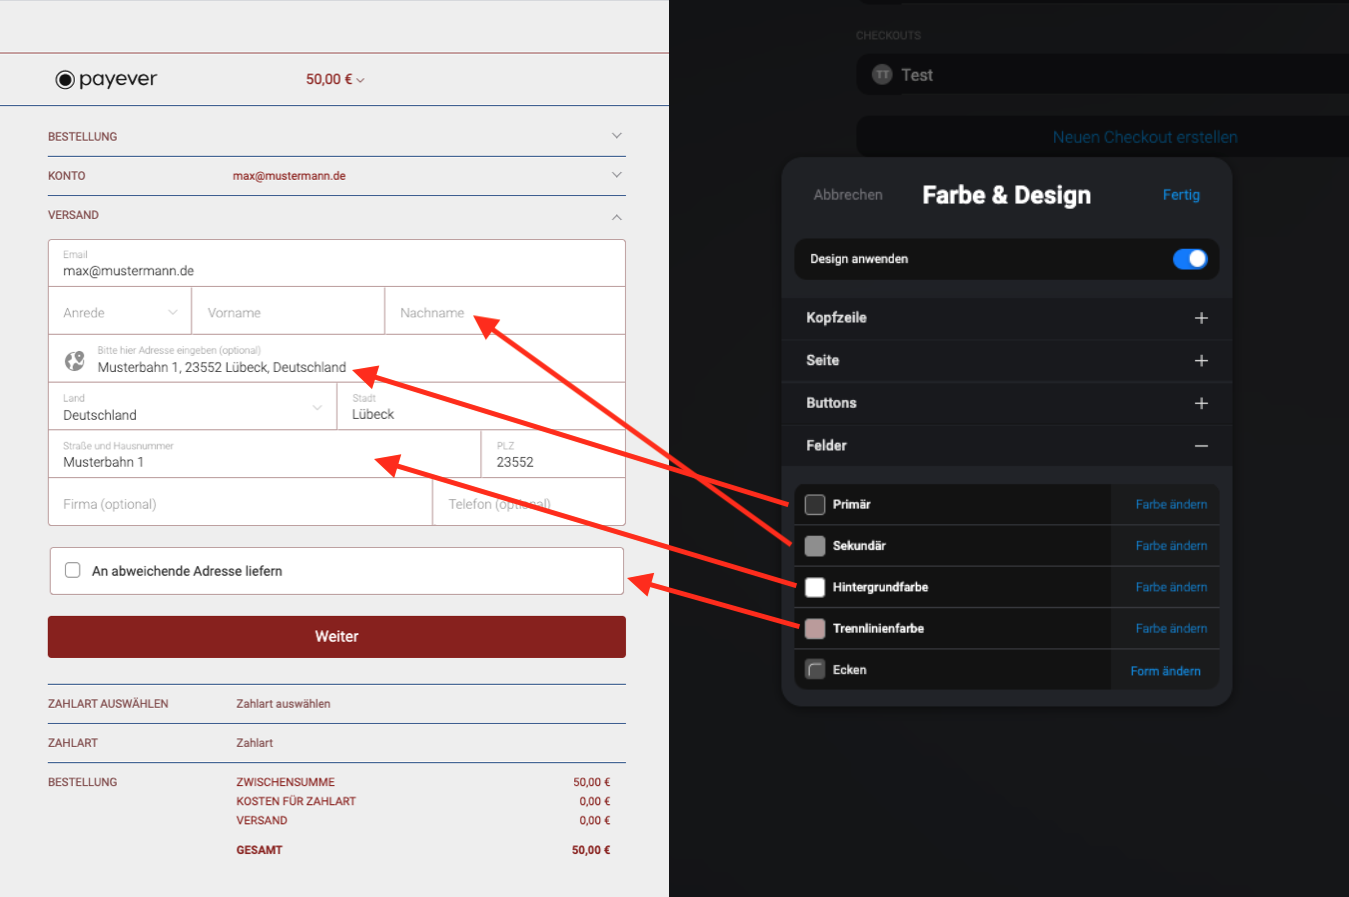
Task: Check An abweichende Adresse liefern
Action: (73, 570)
